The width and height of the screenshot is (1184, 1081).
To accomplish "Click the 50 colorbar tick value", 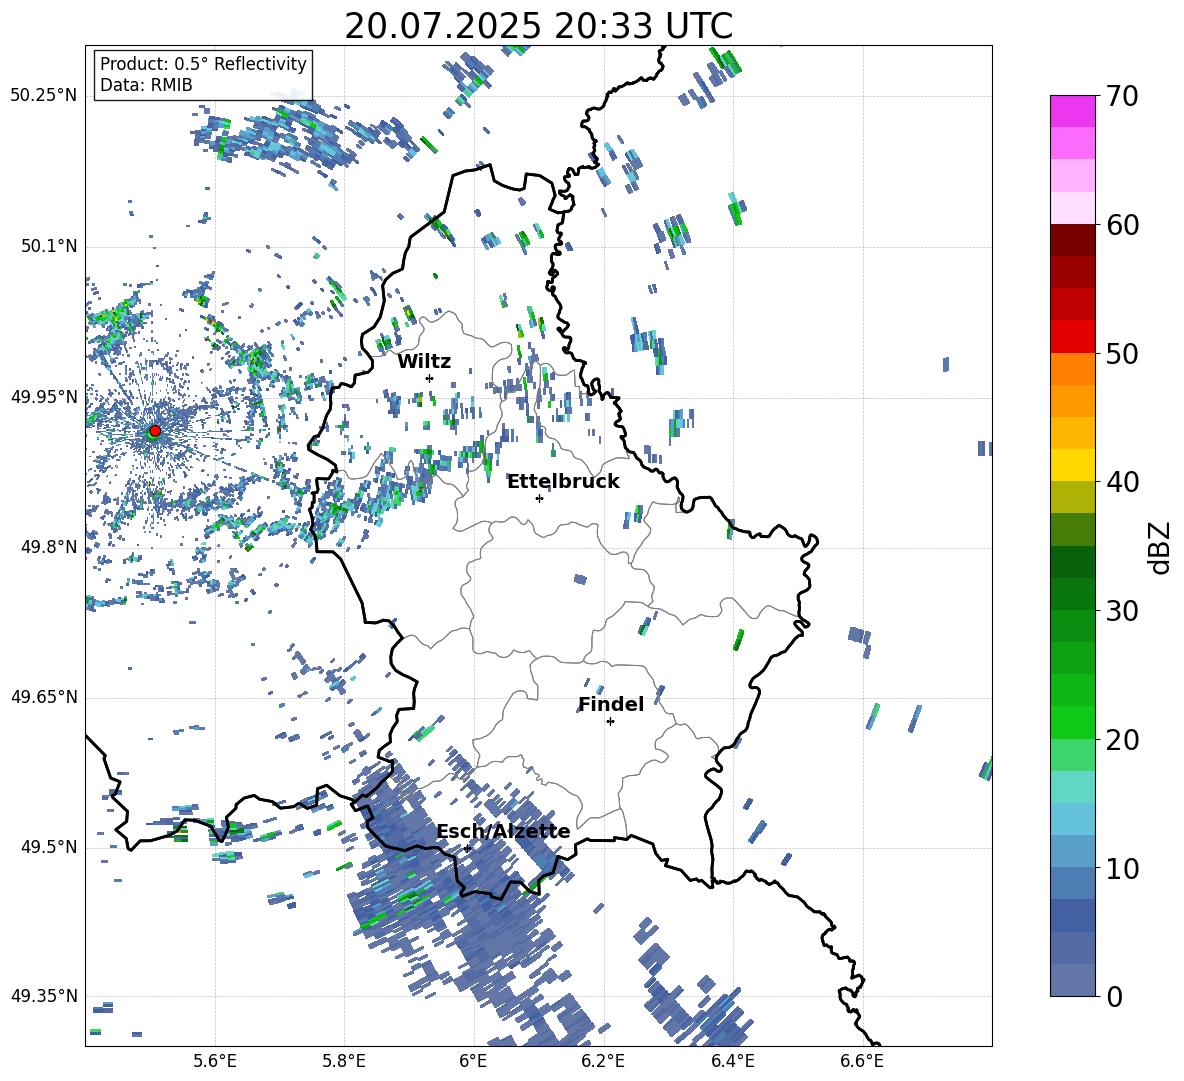I will pyautogui.click(x=1121, y=353).
